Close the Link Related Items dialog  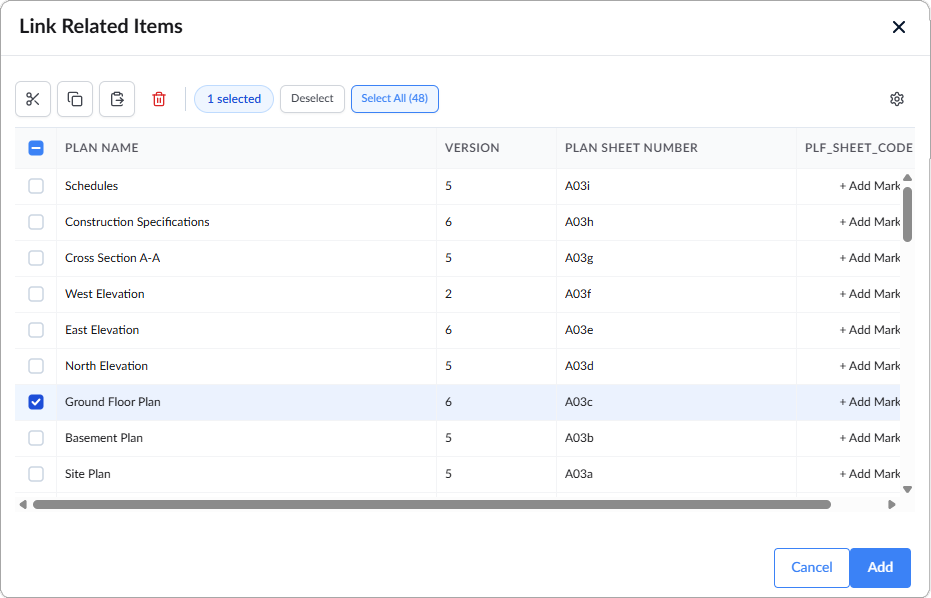pos(898,27)
